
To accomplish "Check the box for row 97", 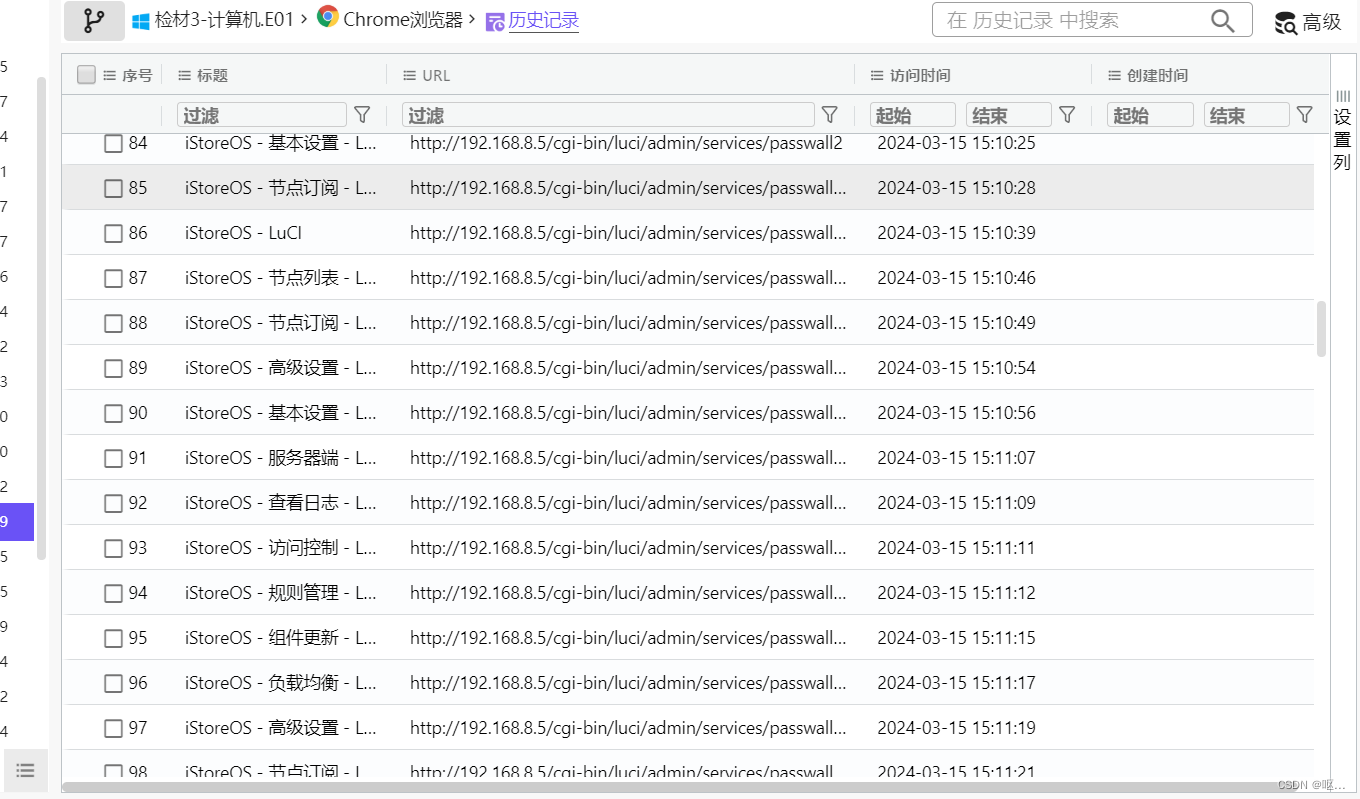I will tap(113, 728).
